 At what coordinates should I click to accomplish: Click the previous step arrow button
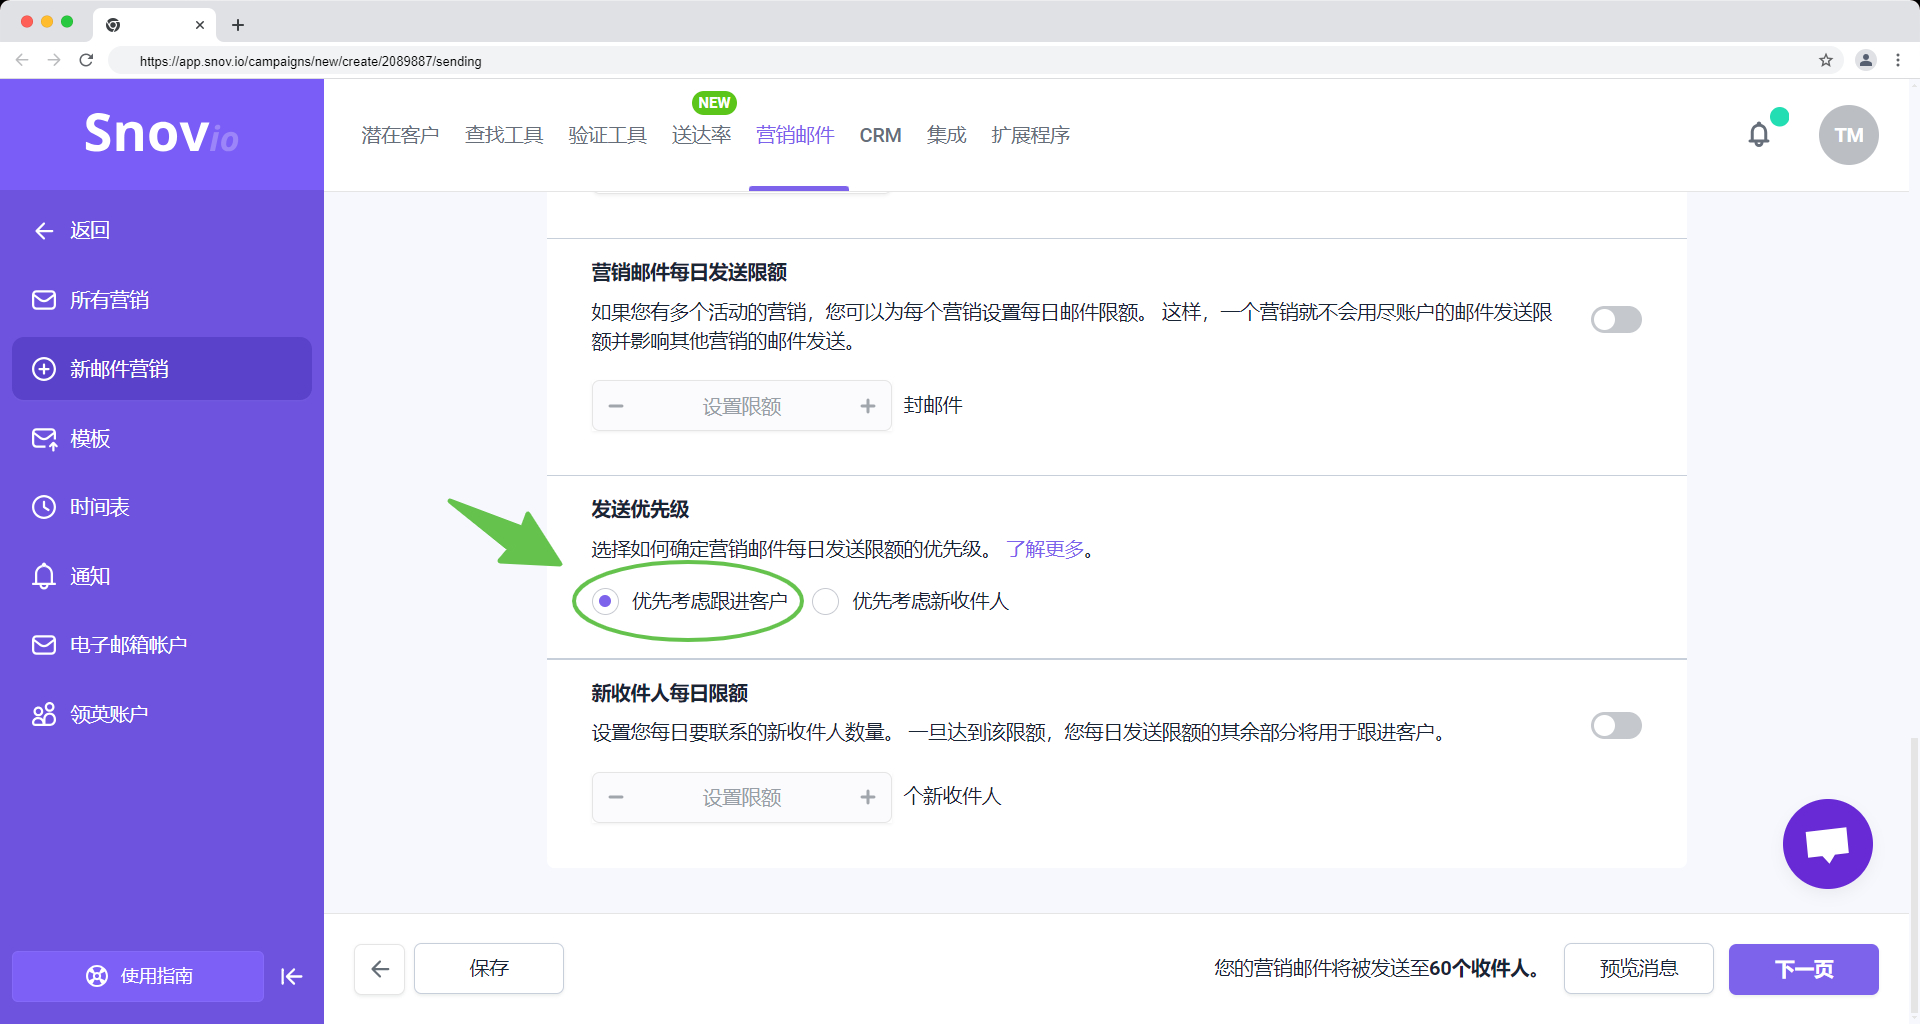click(x=380, y=968)
